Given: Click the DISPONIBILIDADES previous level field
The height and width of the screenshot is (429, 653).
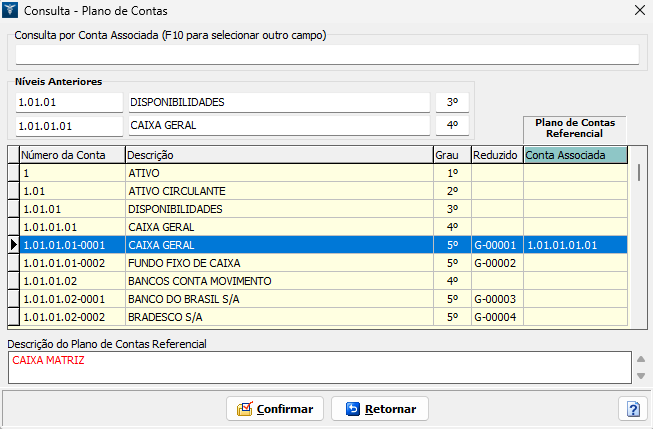Looking at the screenshot, I should click(x=279, y=102).
